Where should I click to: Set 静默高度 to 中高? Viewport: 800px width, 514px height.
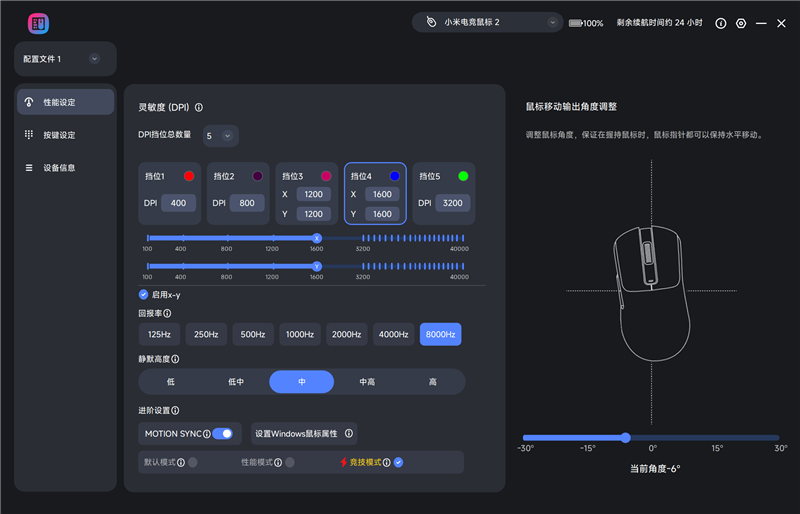tap(367, 382)
